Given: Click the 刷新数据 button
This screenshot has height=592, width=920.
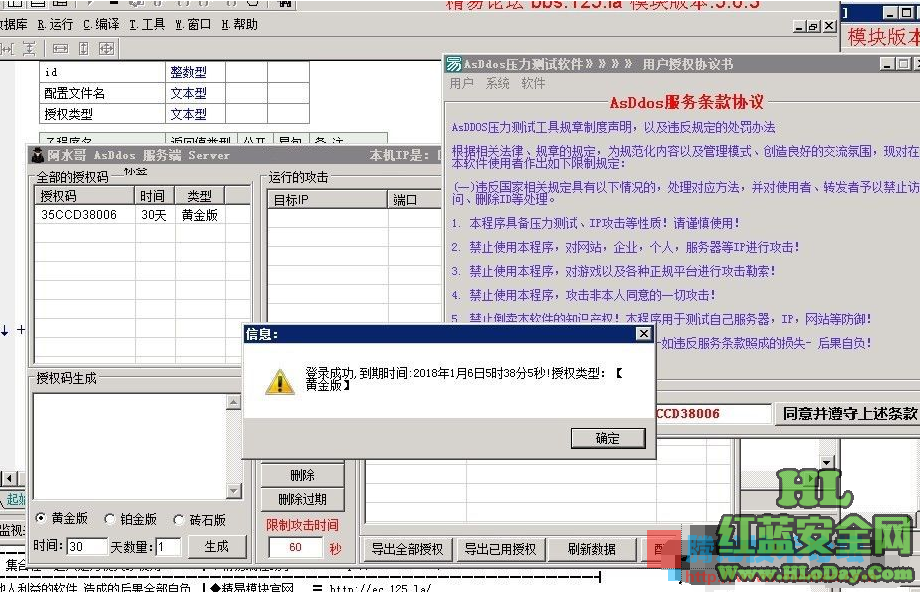Looking at the screenshot, I should point(591,549).
